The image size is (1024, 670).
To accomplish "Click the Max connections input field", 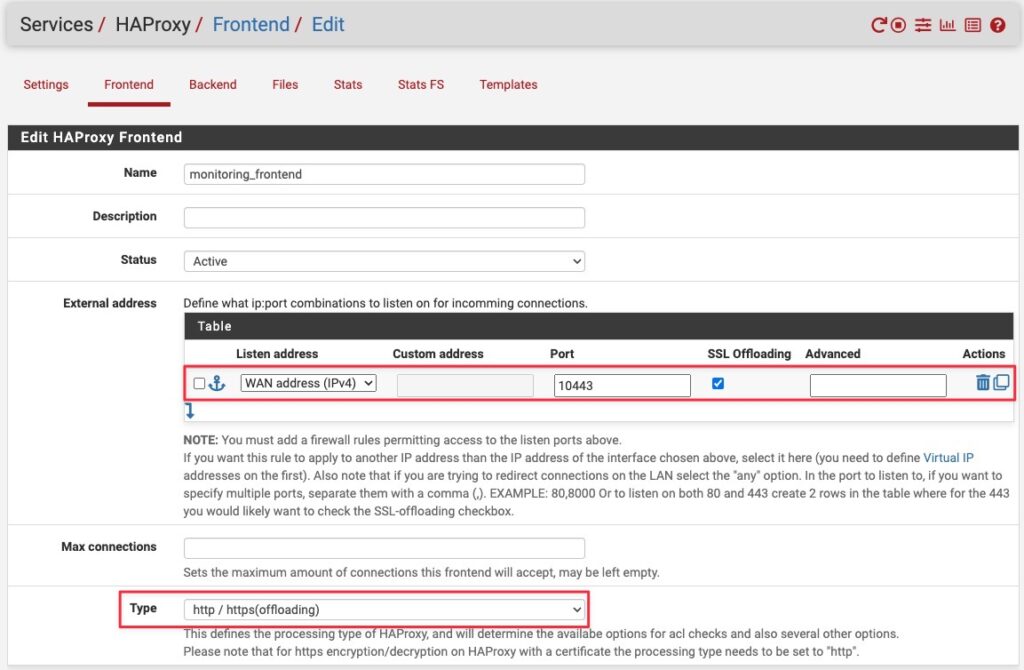I will pos(384,548).
